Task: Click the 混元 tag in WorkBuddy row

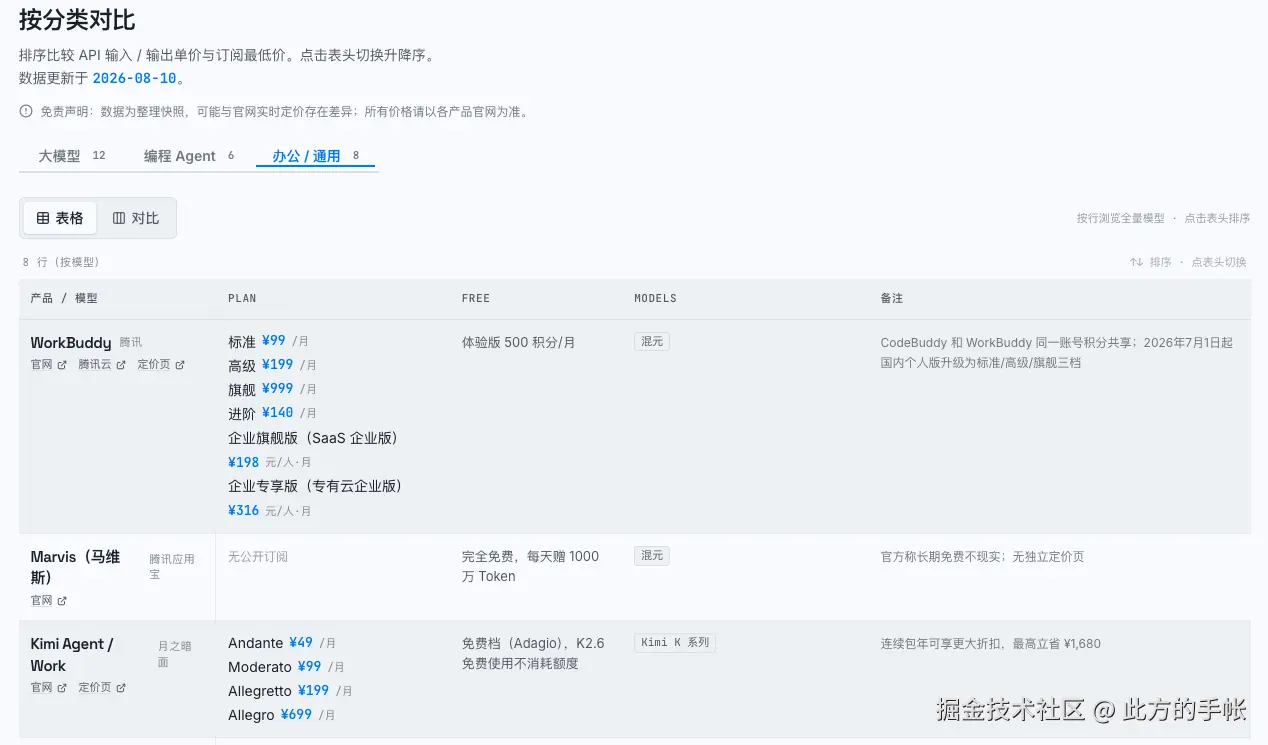Action: tap(652, 341)
